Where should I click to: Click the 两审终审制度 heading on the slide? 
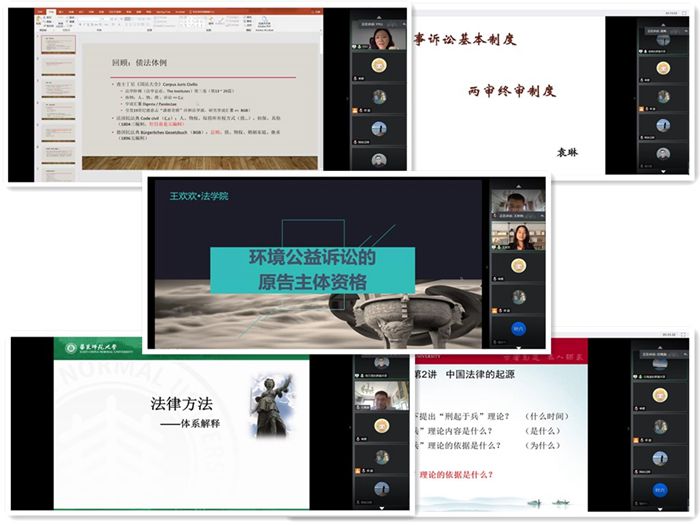pyautogui.click(x=510, y=92)
